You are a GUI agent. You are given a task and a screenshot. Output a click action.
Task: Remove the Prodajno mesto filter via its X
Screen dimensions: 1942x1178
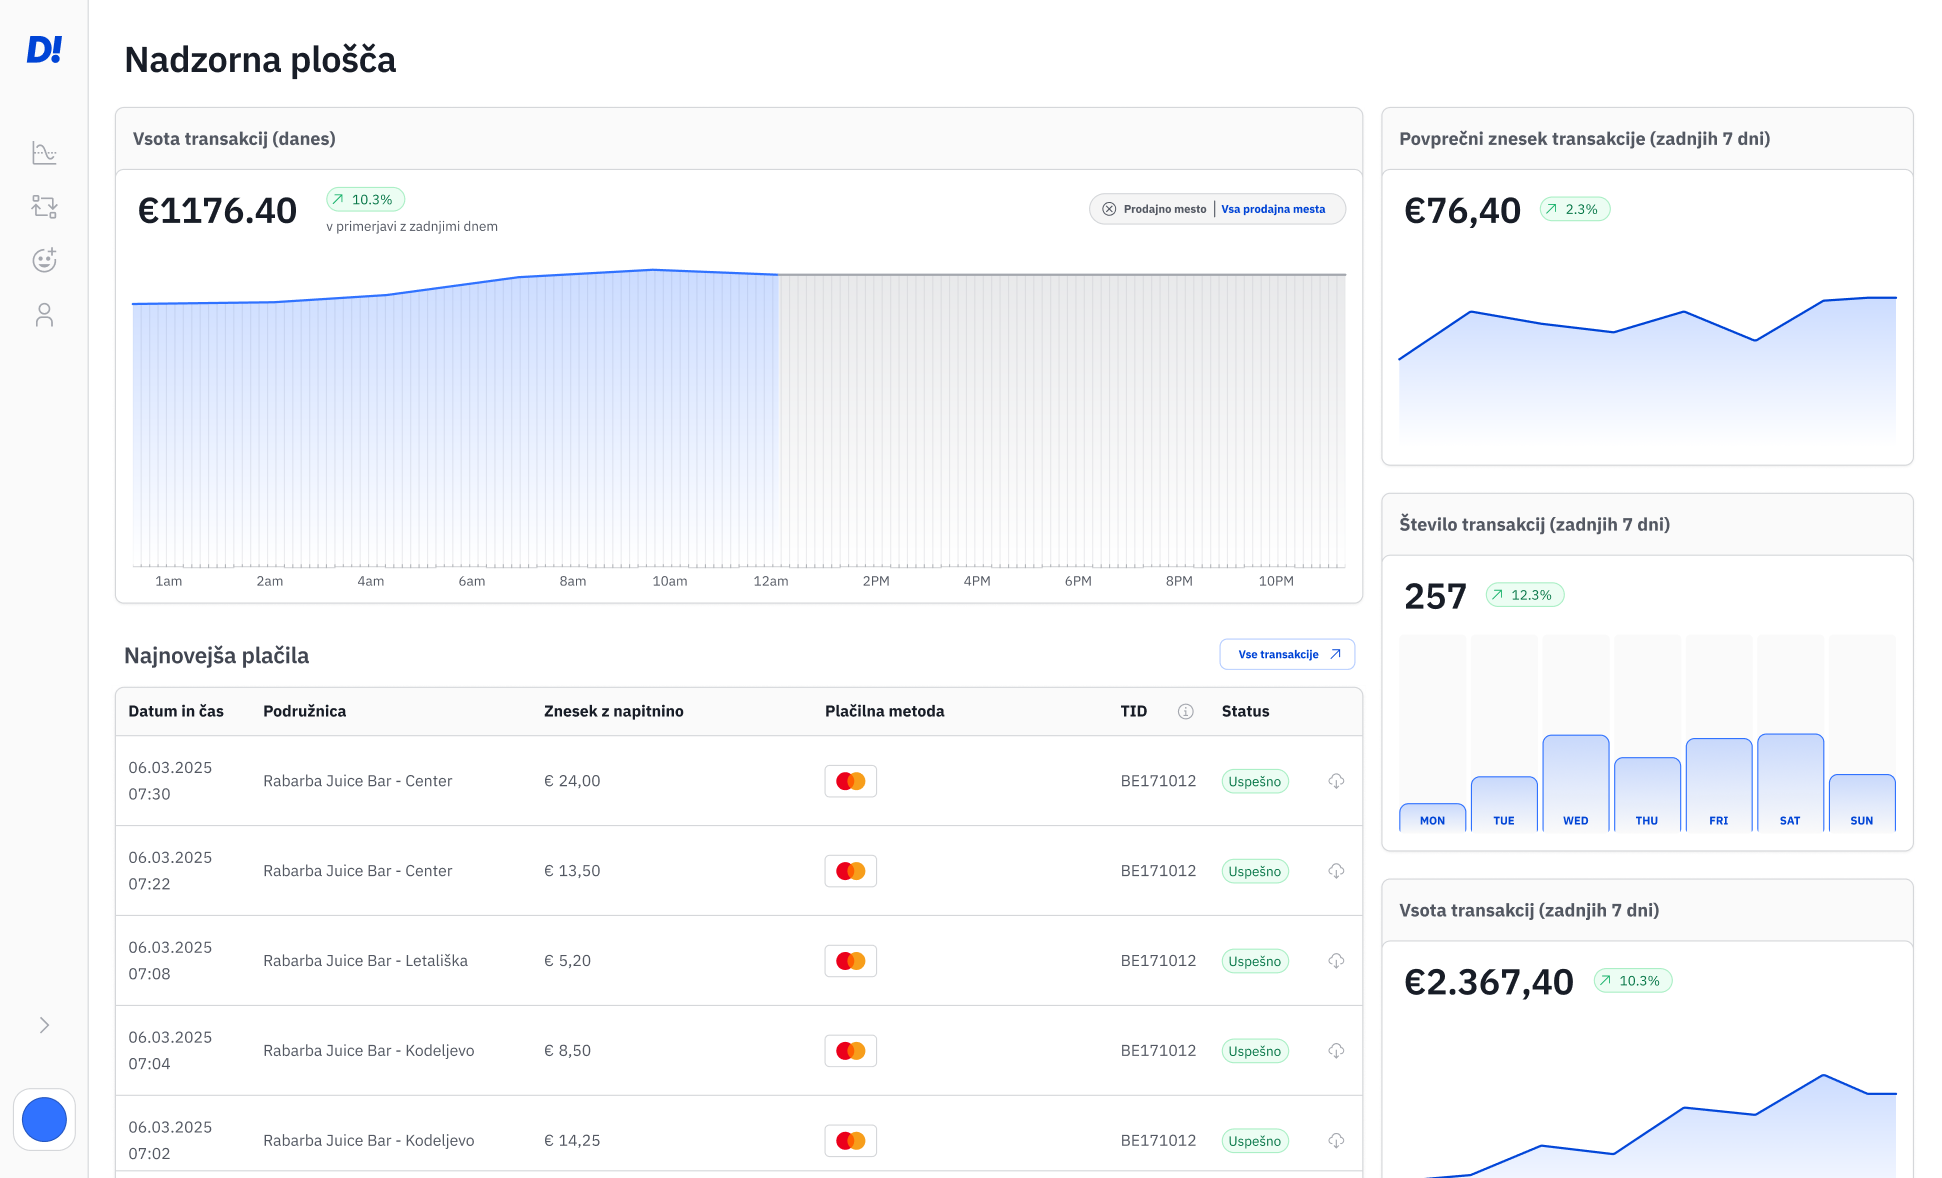tap(1109, 209)
